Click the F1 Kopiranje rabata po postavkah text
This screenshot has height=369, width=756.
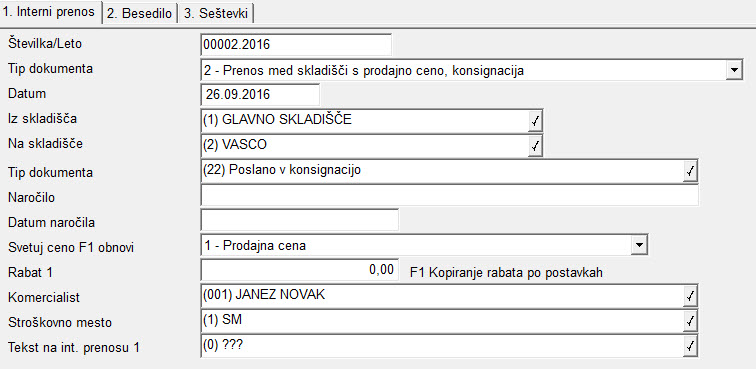tap(507, 273)
